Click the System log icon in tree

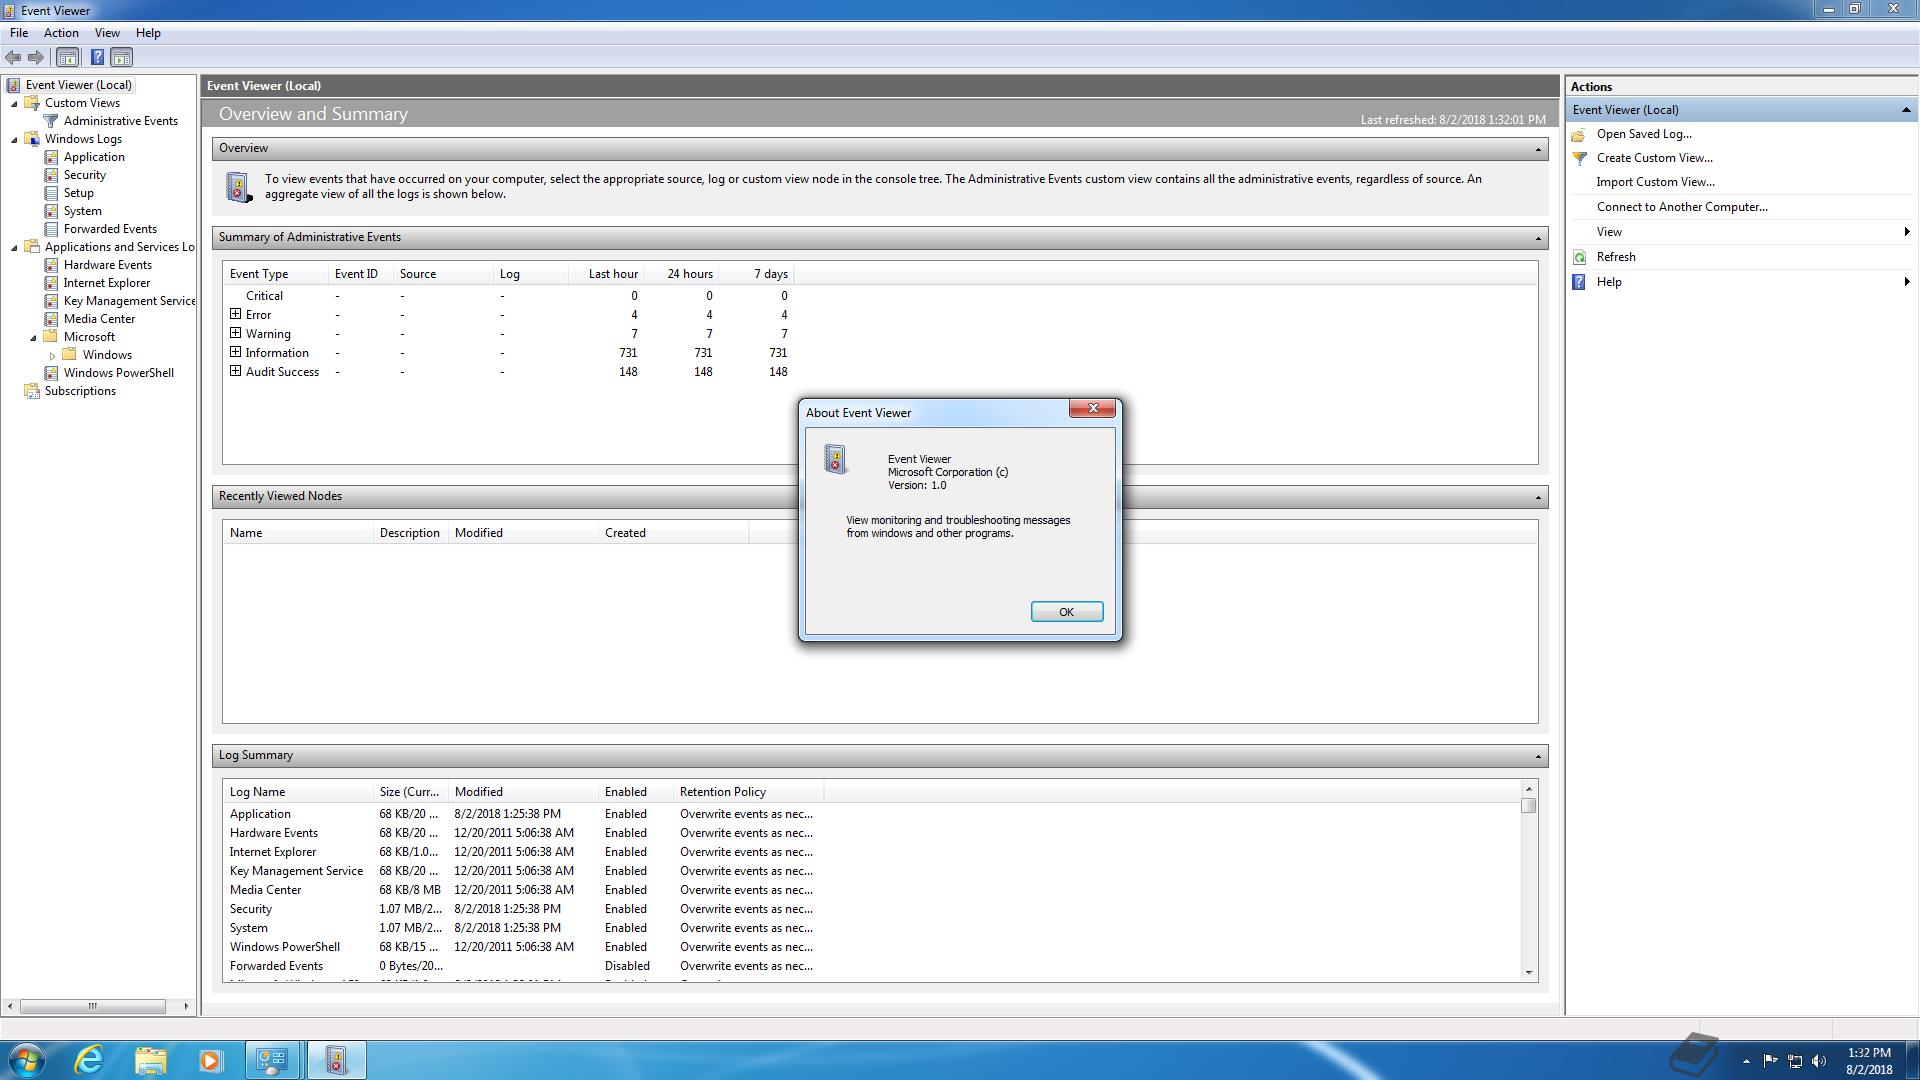click(51, 211)
